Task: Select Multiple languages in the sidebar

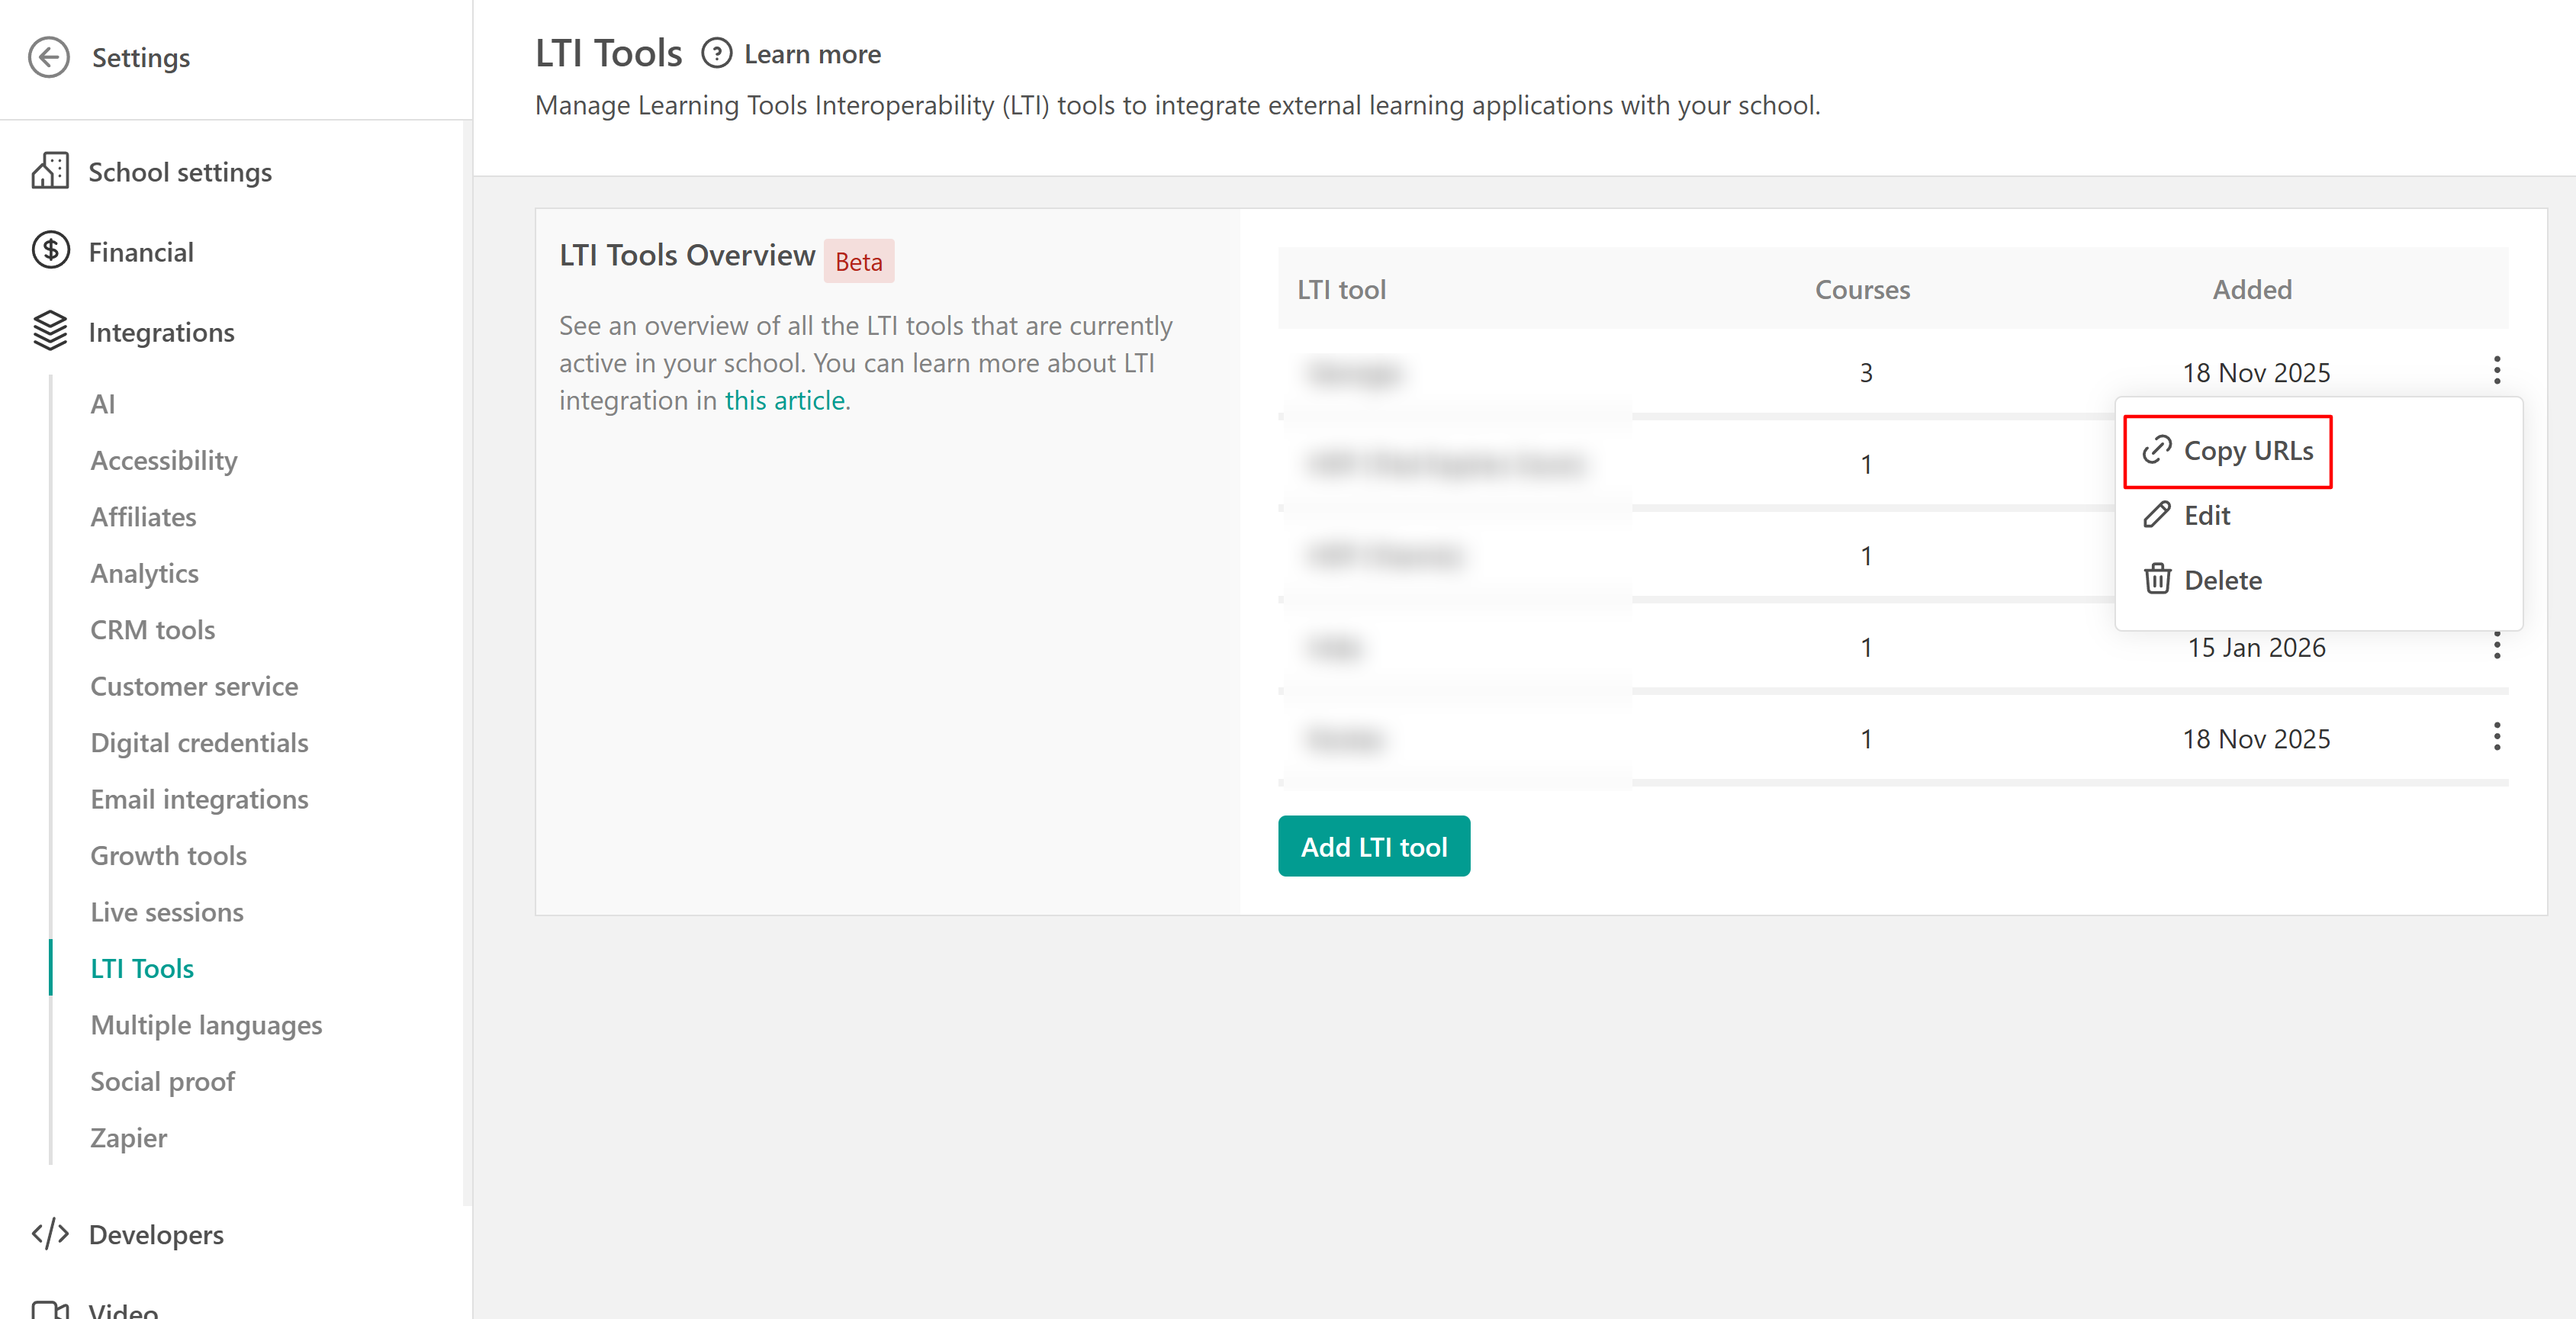Action: (x=206, y=1025)
